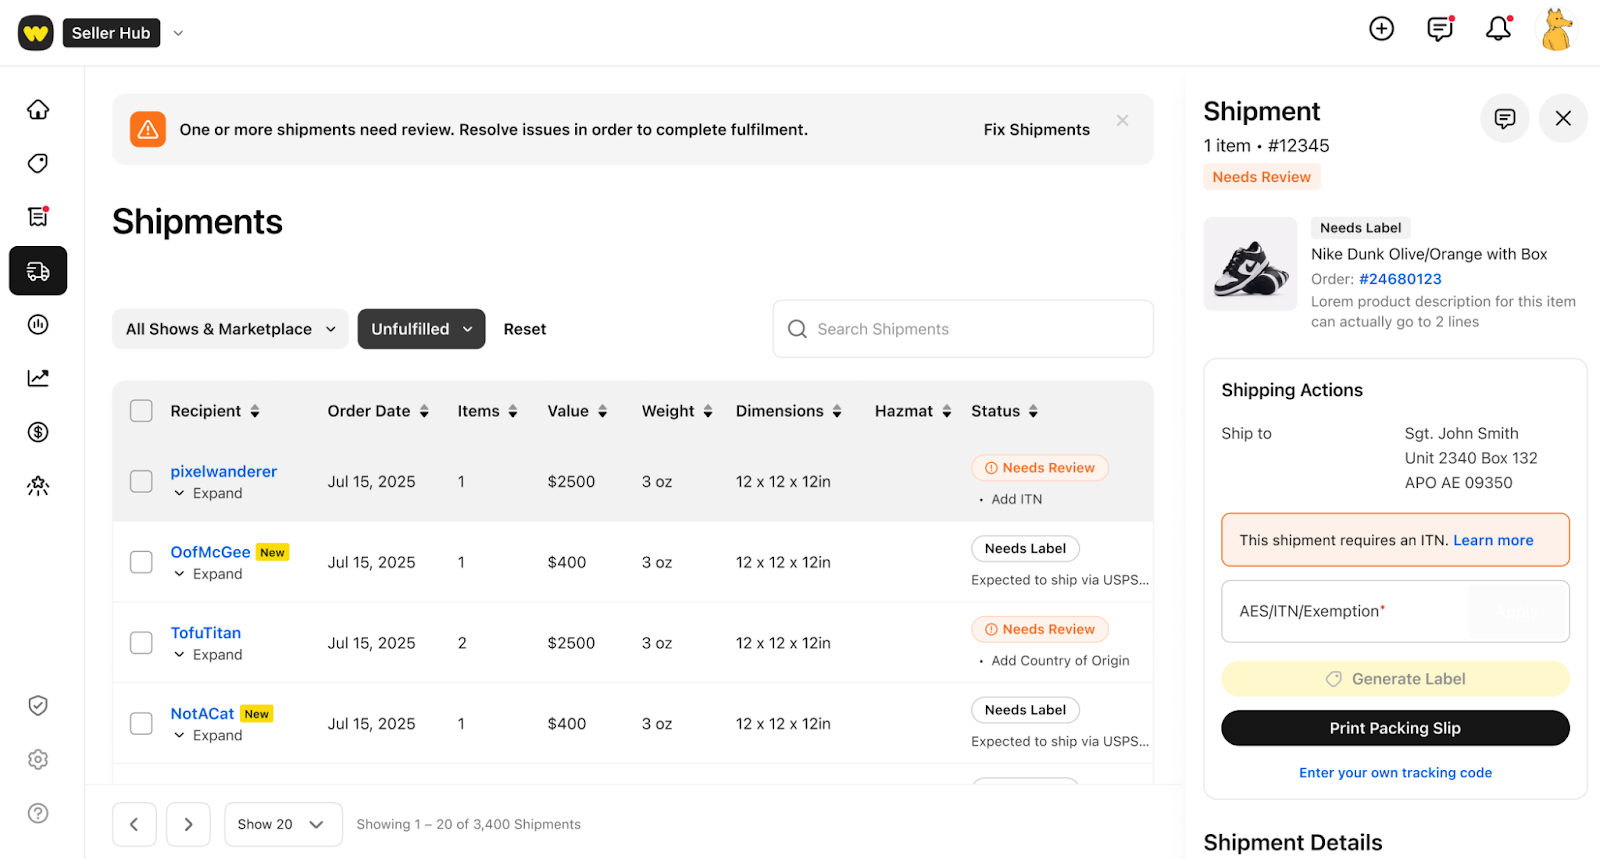Sort table by Status column header

coord(1004,411)
